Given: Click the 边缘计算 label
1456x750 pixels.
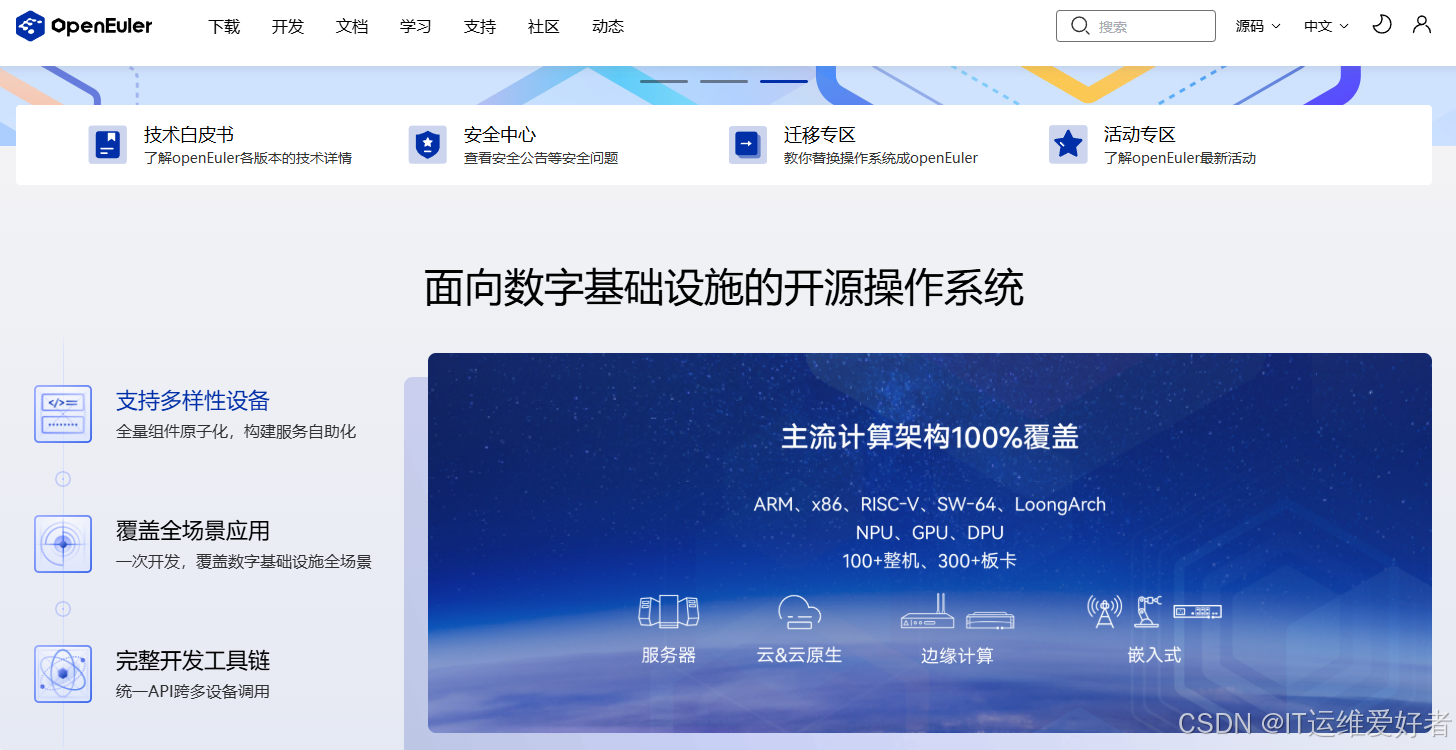Looking at the screenshot, I should [957, 656].
